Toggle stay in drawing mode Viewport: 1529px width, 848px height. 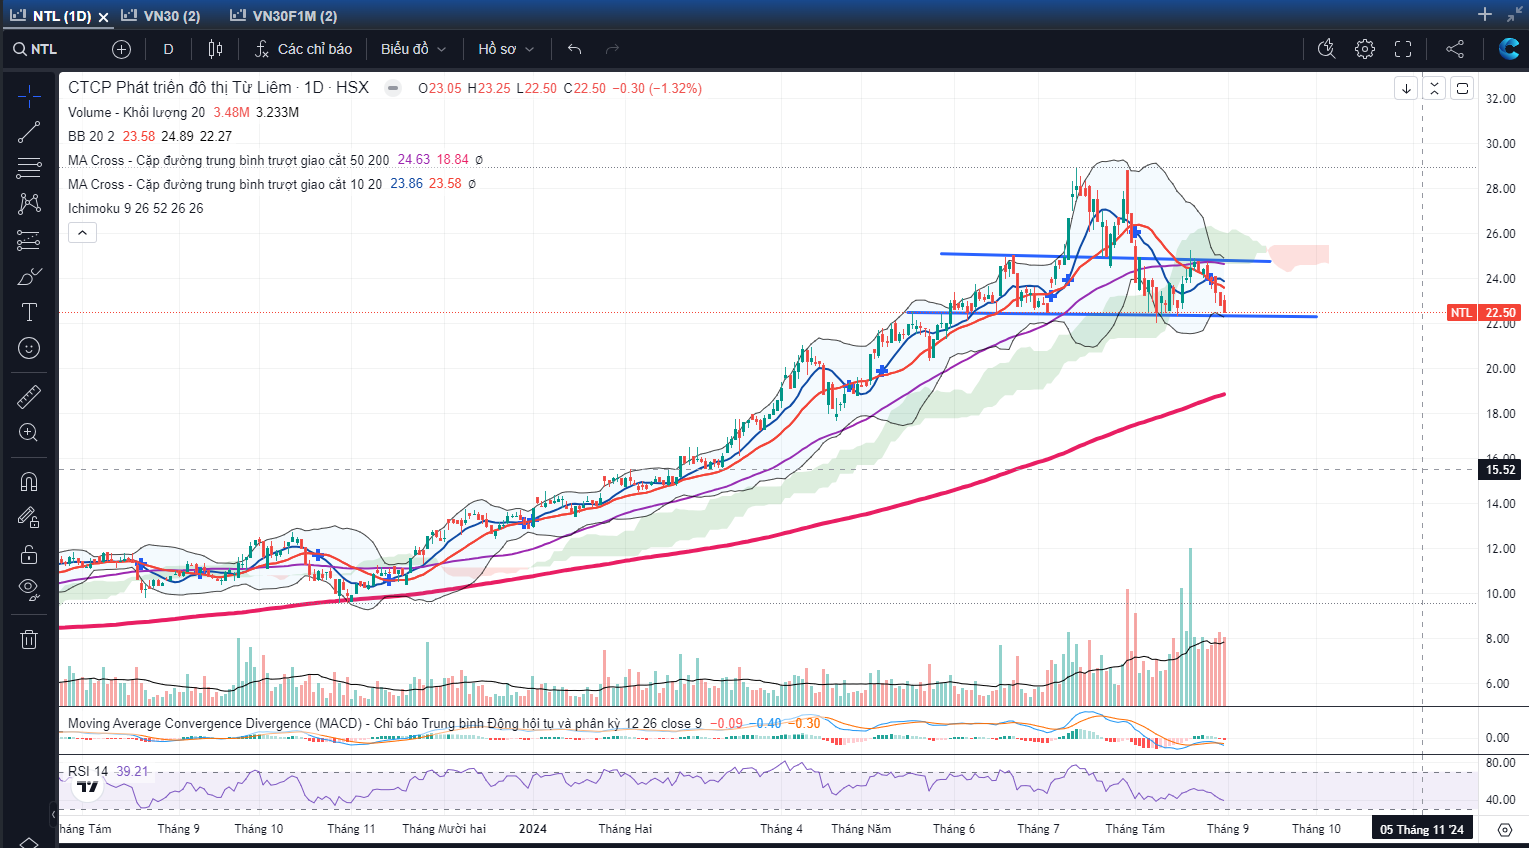(x=29, y=518)
